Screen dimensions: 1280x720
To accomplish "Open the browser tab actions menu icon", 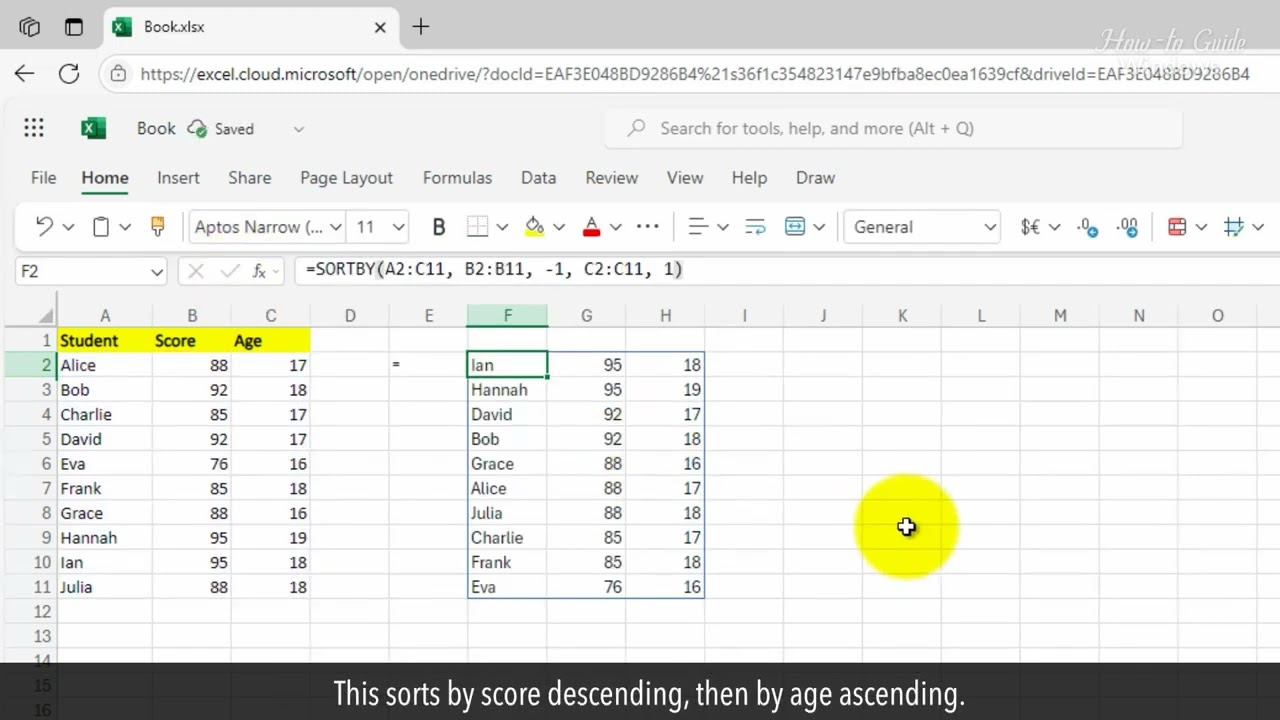I will click(74, 28).
